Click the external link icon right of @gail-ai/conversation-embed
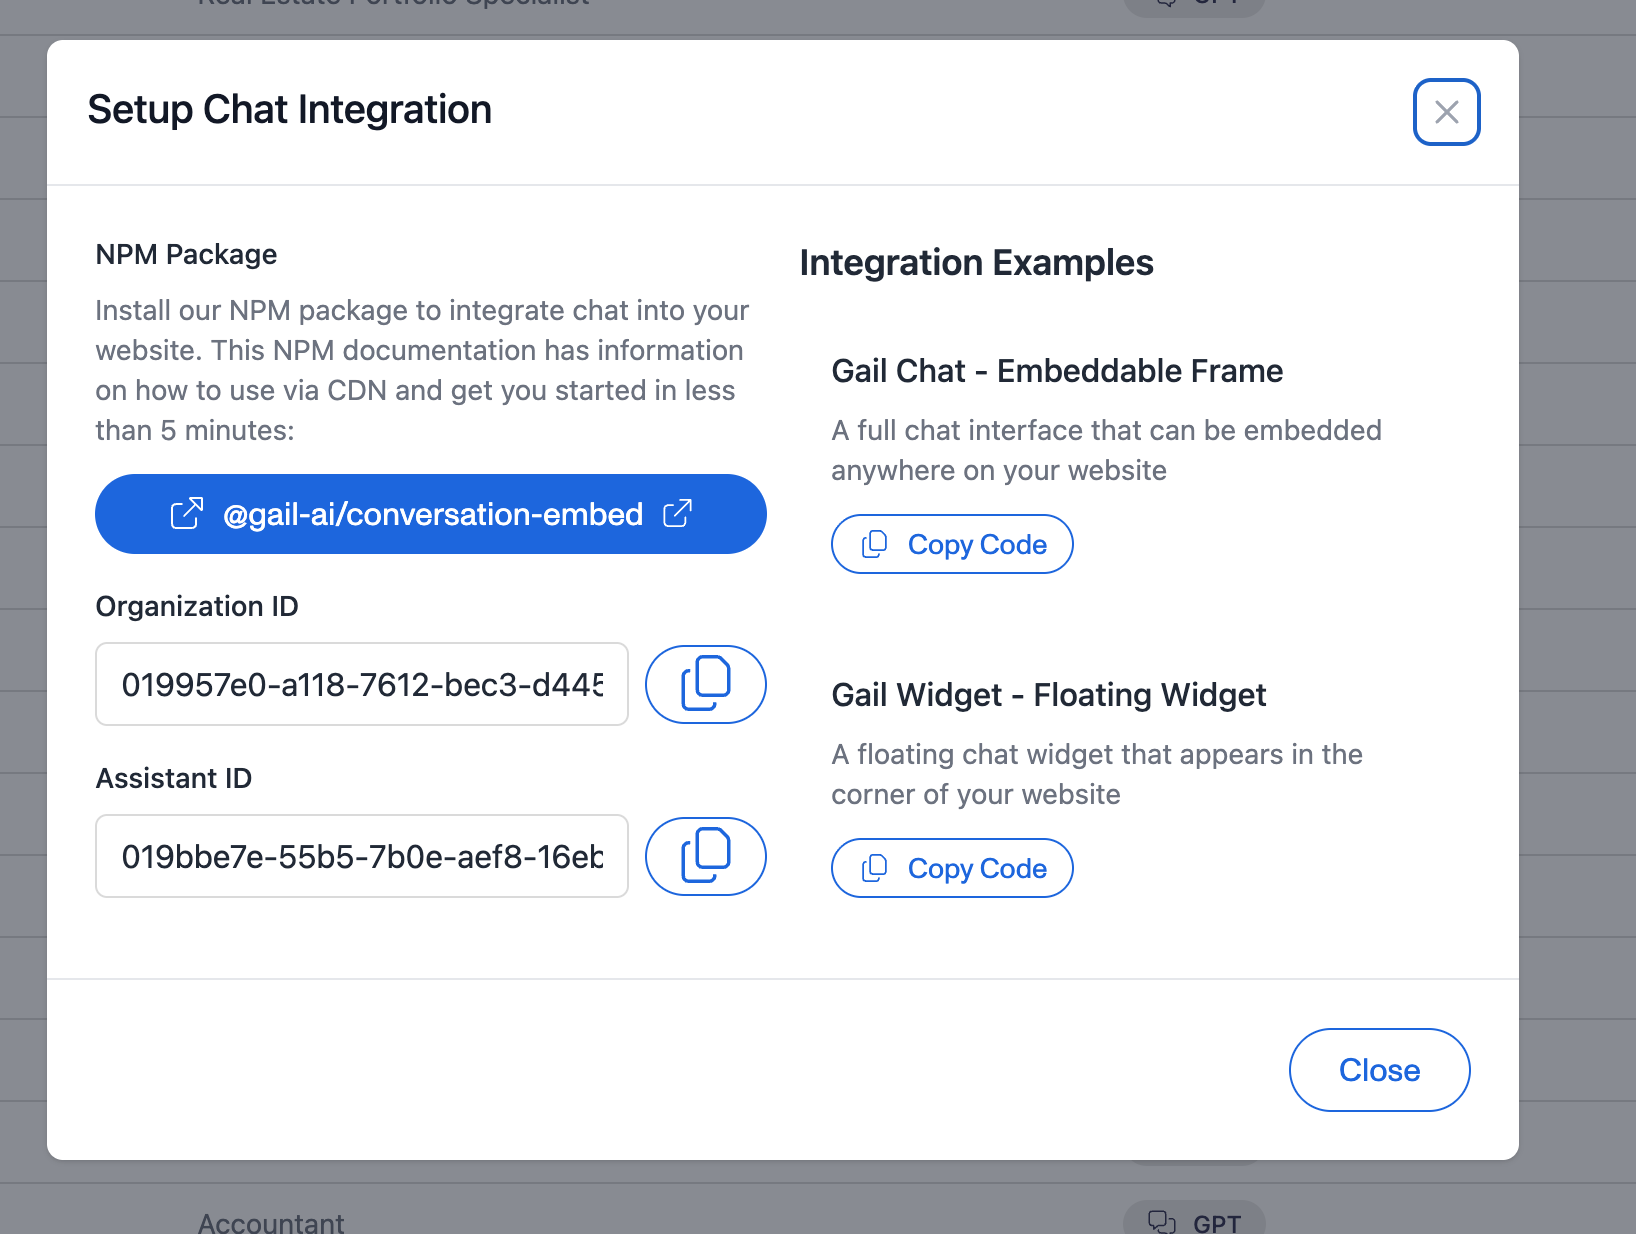 pos(678,513)
